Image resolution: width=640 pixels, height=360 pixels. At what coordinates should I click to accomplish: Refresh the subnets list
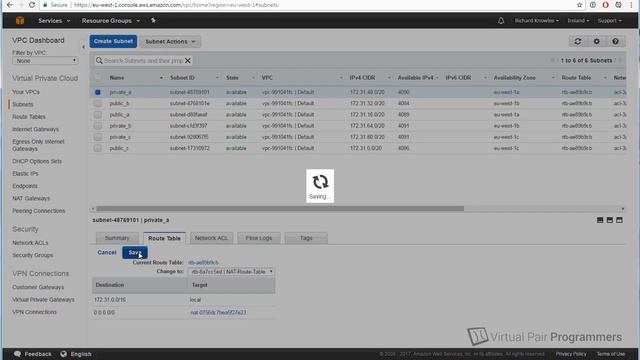coord(578,41)
